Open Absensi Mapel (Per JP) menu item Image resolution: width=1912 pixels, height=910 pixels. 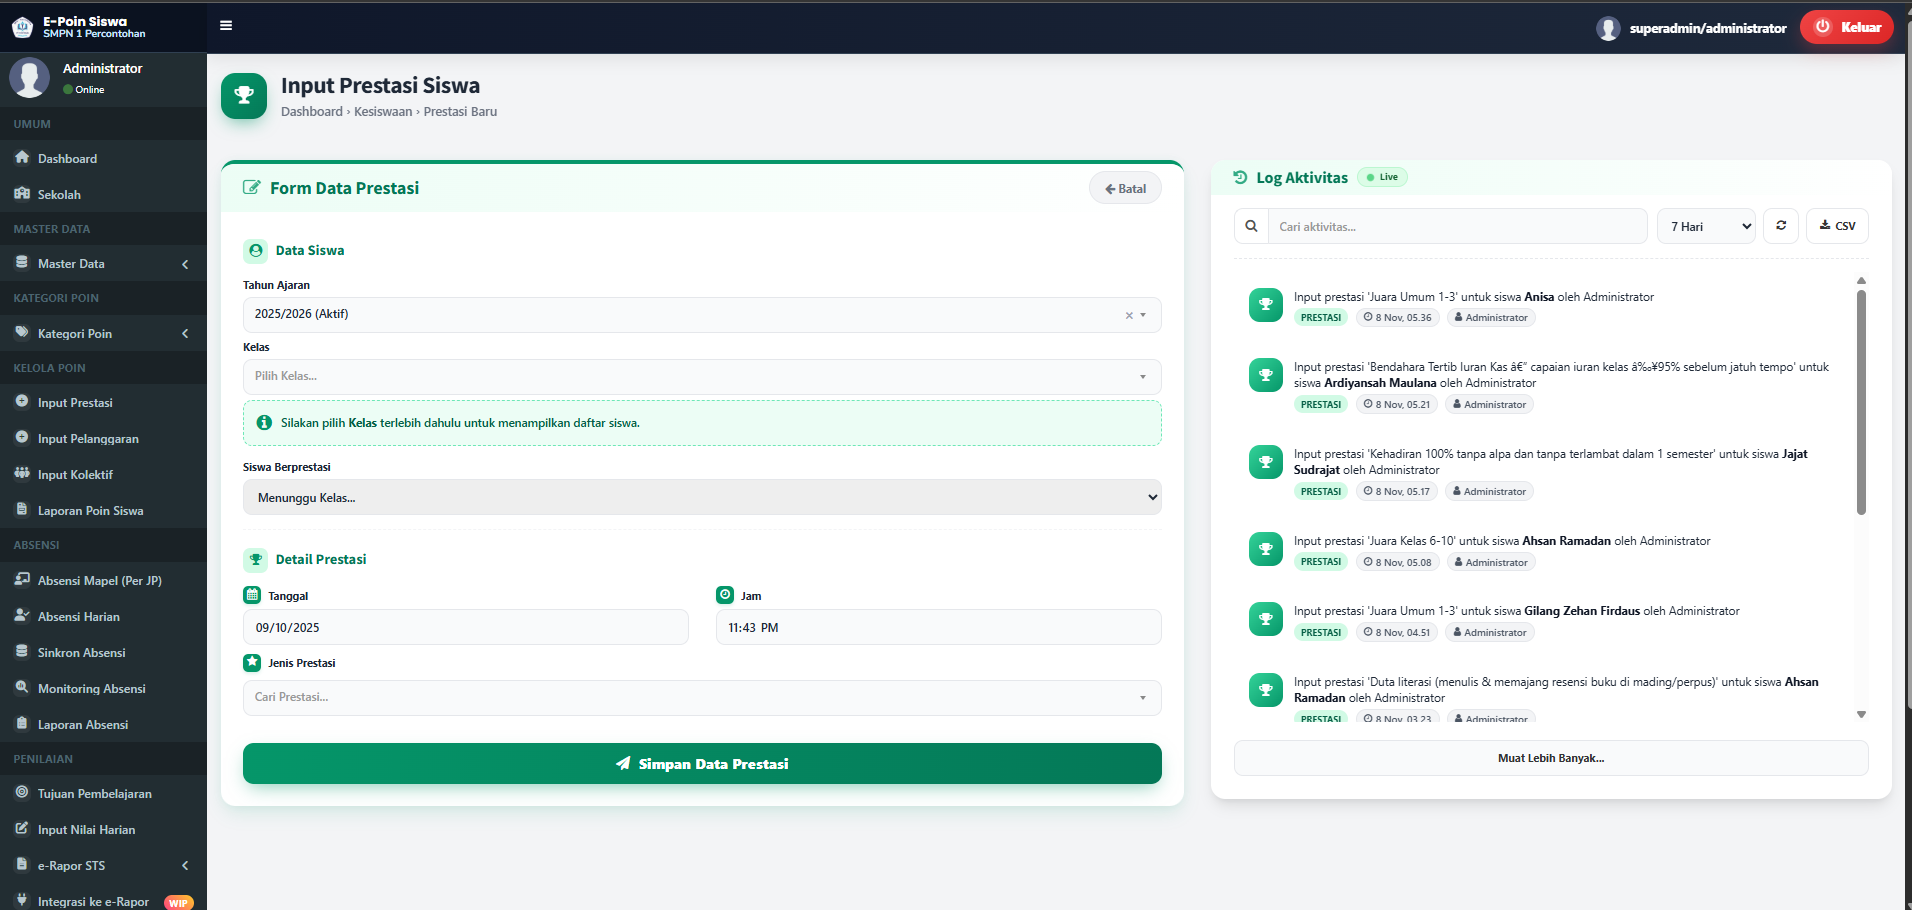click(x=99, y=580)
